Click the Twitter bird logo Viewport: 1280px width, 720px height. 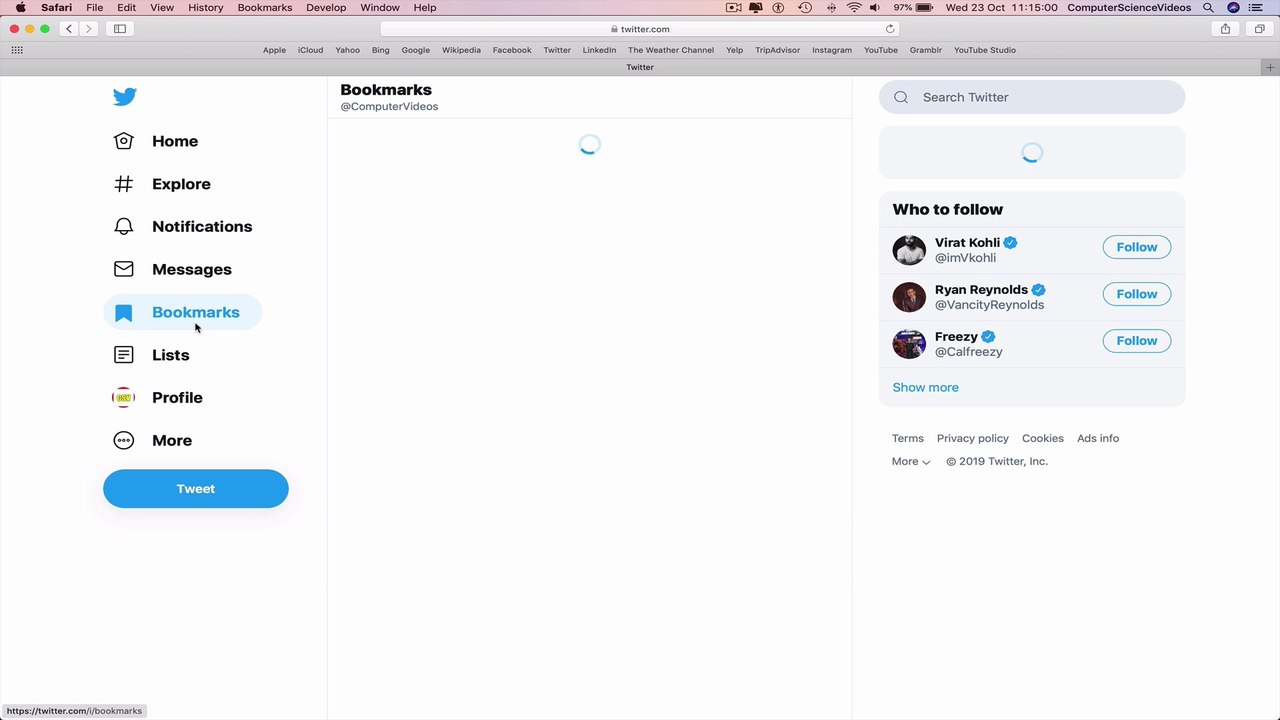tap(124, 97)
